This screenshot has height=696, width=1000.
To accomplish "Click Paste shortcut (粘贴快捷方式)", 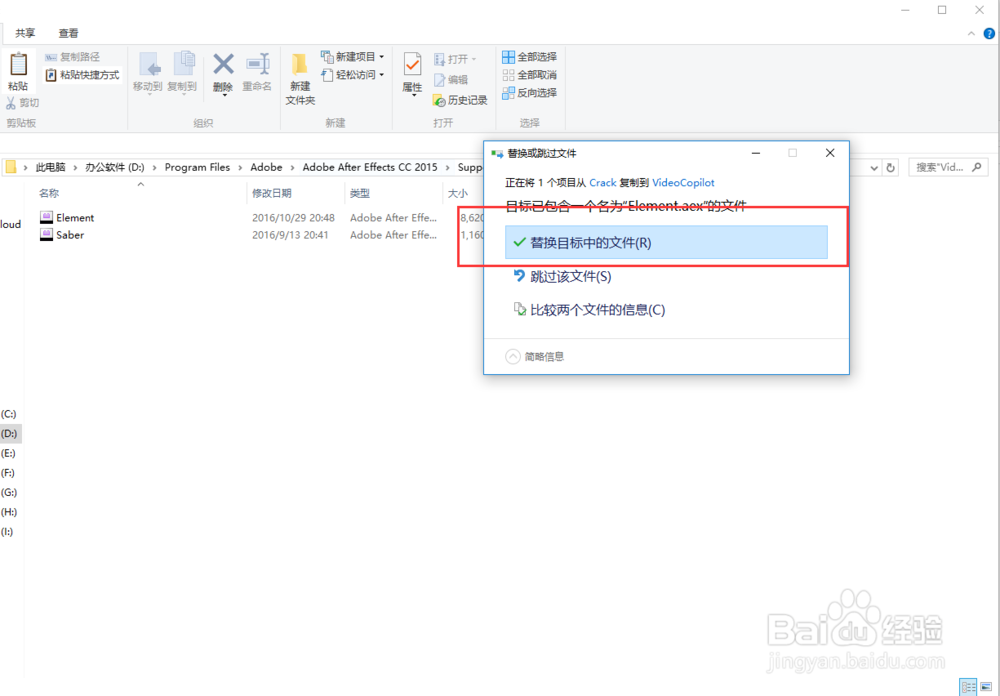I will (x=82, y=75).
